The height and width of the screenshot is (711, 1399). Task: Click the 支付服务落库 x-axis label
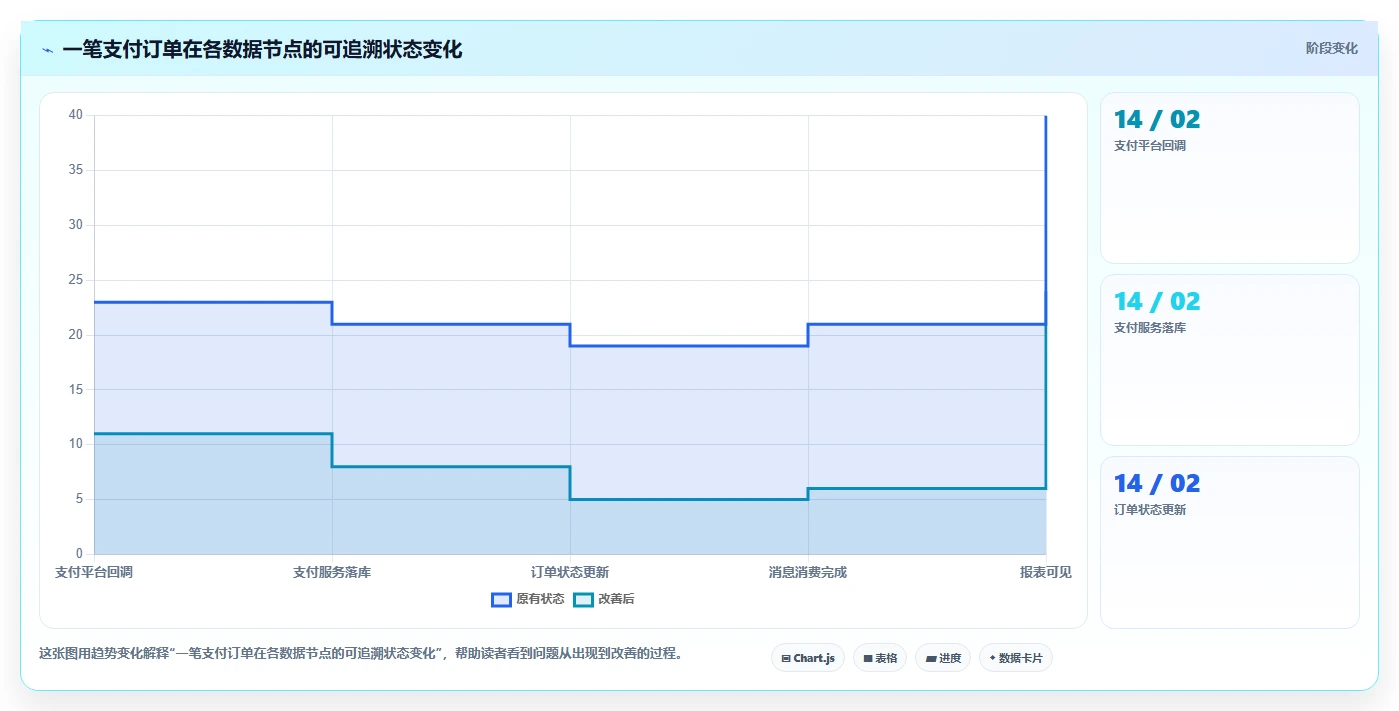click(332, 572)
